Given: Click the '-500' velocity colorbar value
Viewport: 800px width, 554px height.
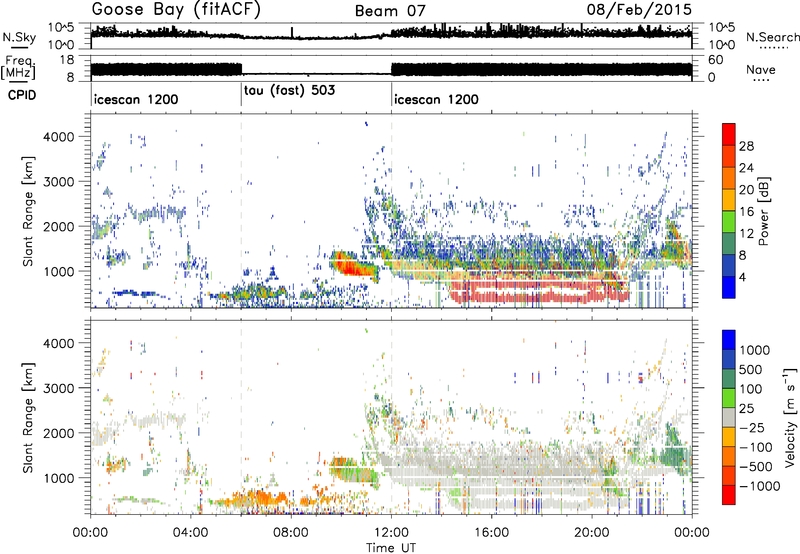Looking at the screenshot, I should [x=756, y=467].
